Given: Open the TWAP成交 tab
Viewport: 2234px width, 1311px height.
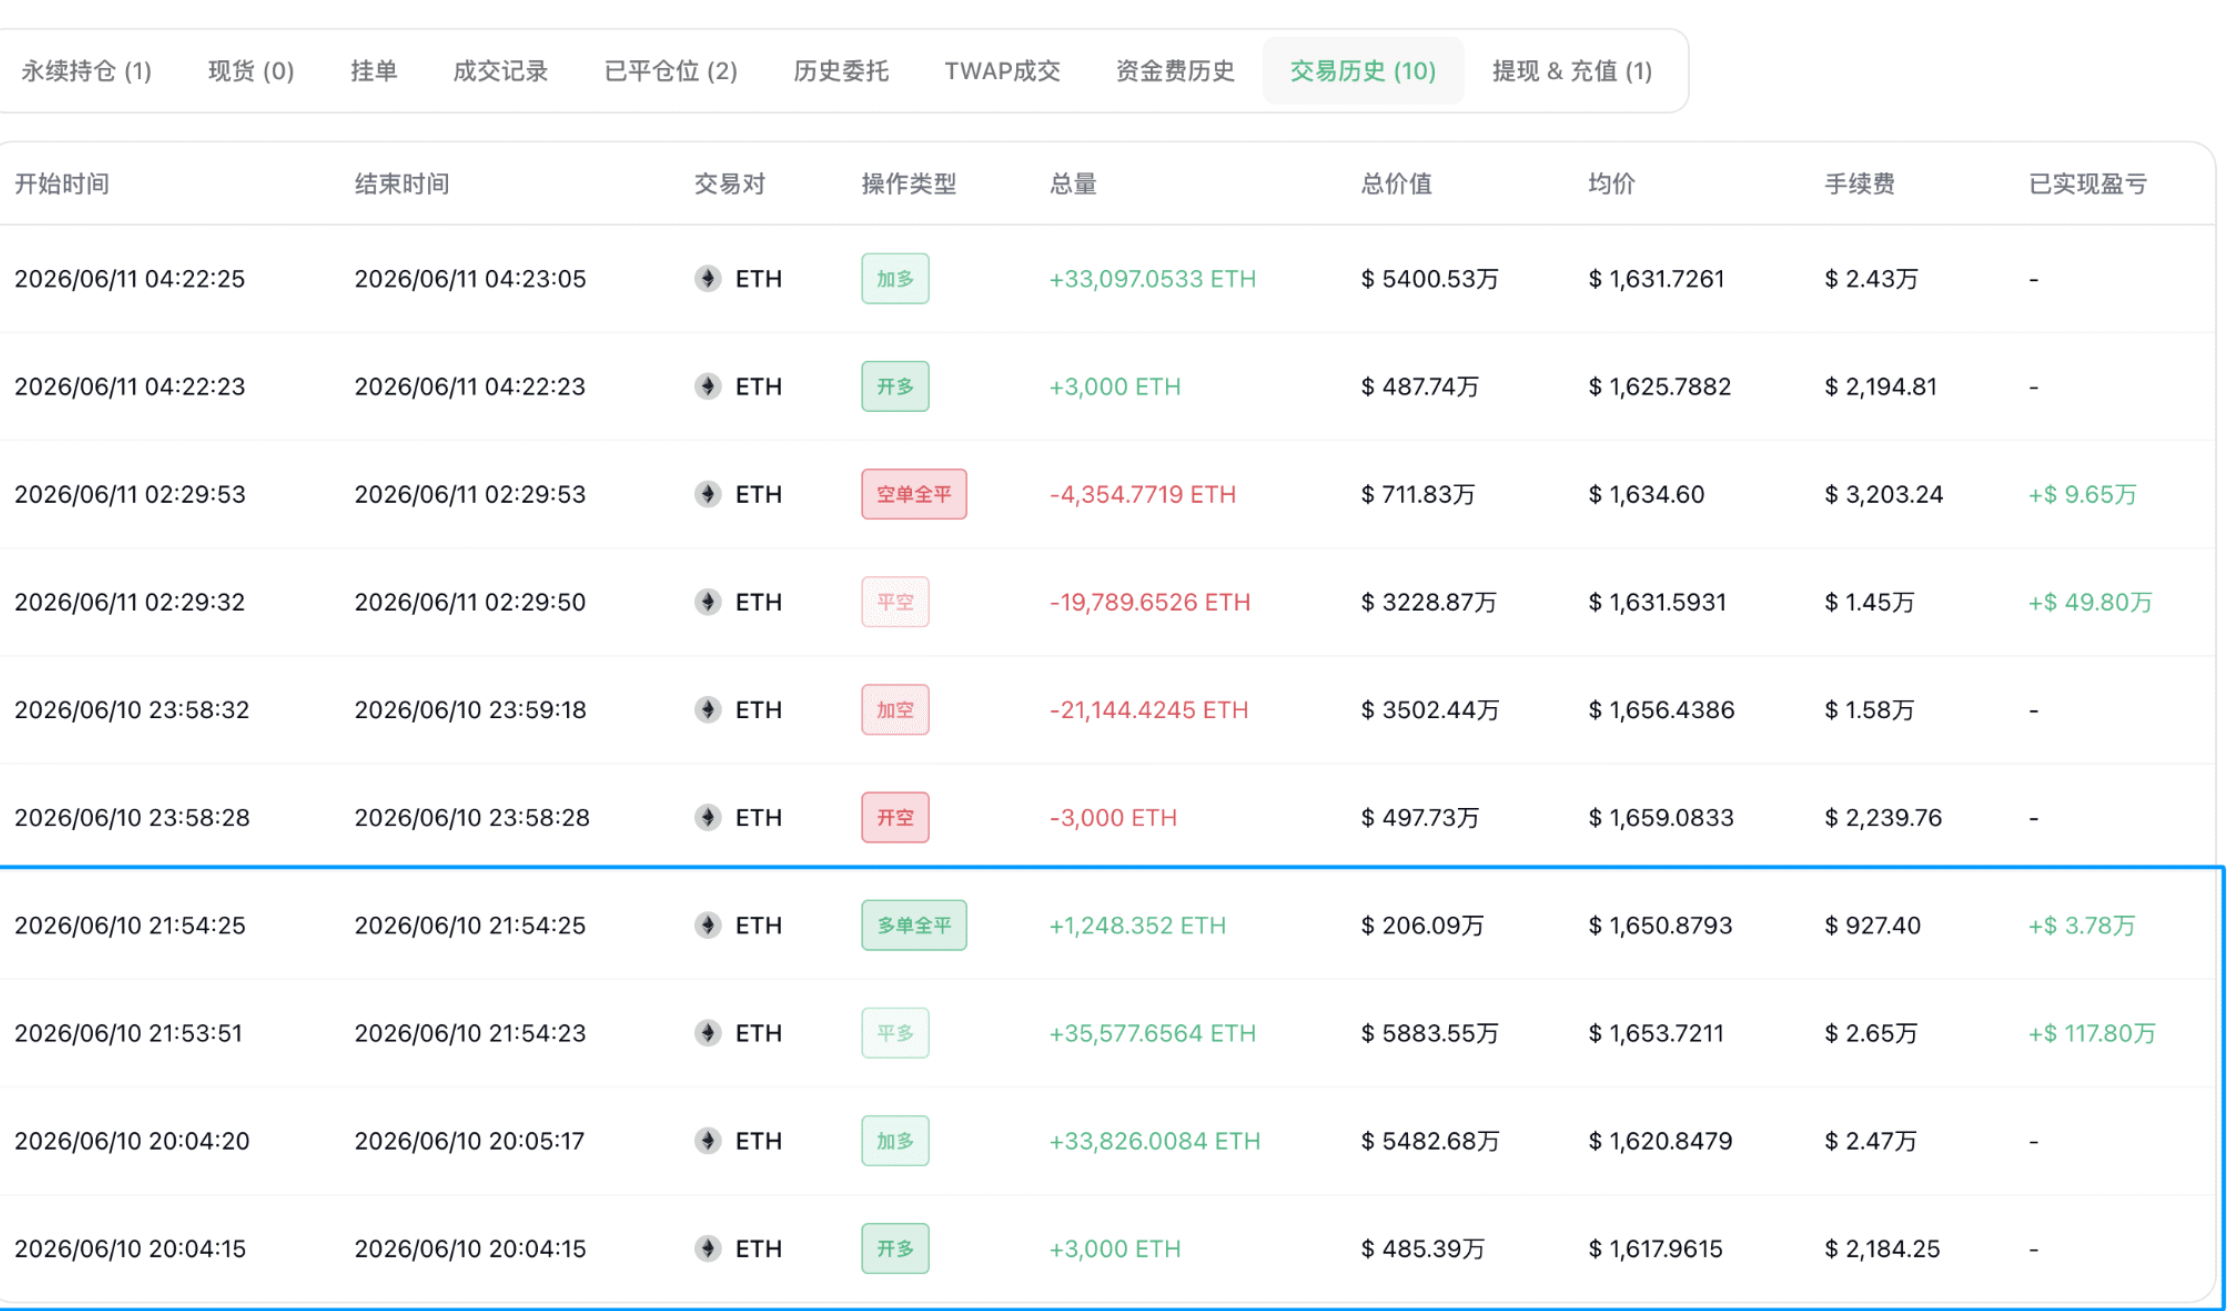Looking at the screenshot, I should (x=1002, y=71).
